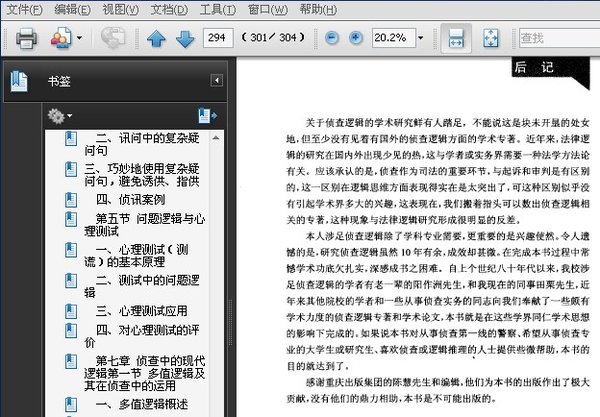Collapse the 书签 panel with arrow button
The height and width of the screenshot is (417, 600).
pyautogui.click(x=217, y=80)
